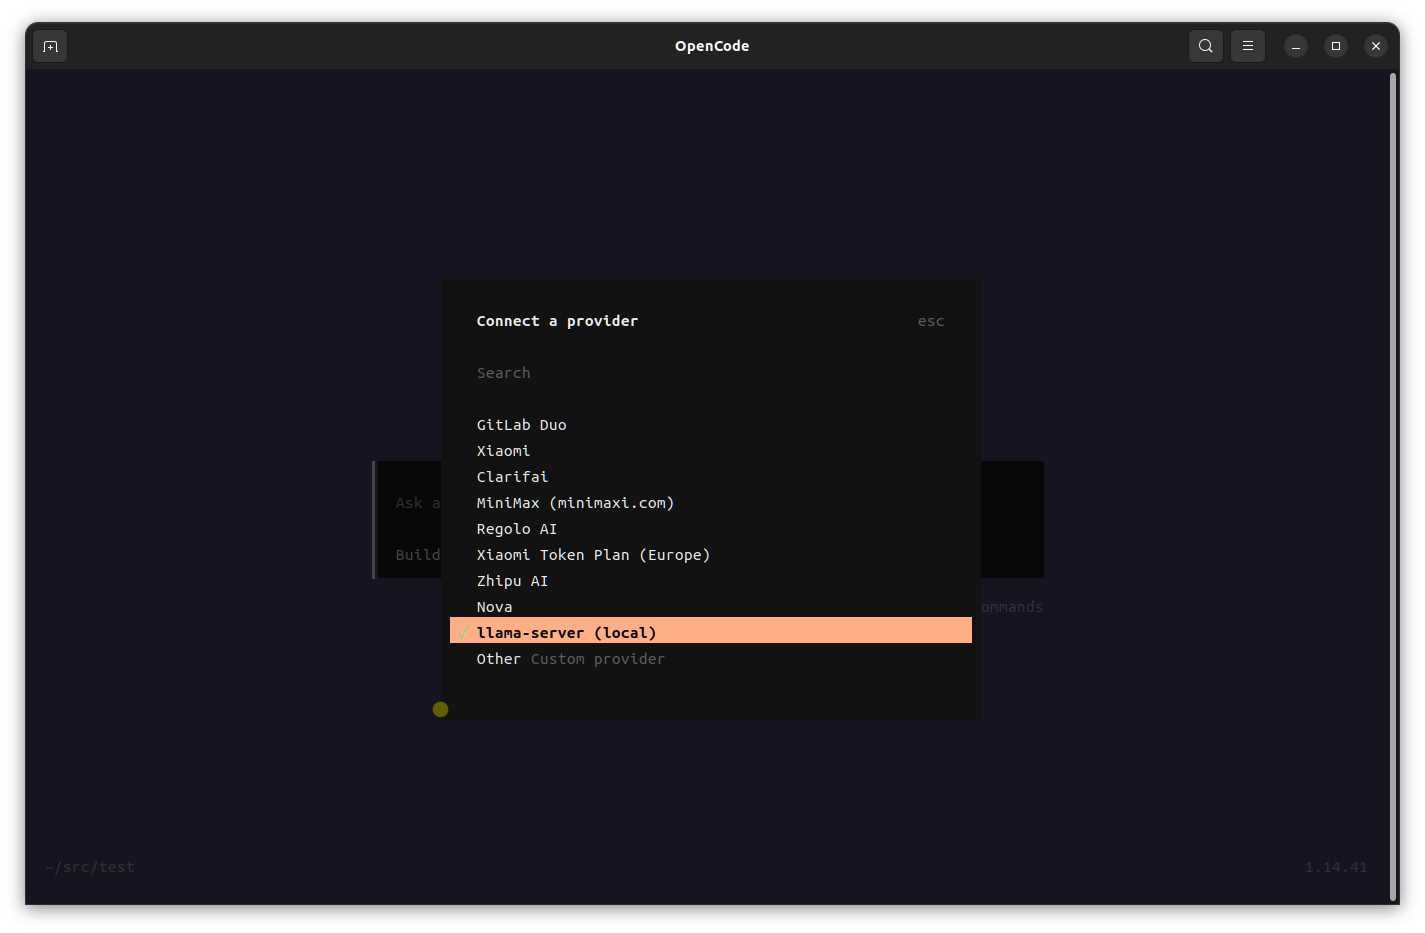
Task: Select MiniMax (minimaxi.com) provider
Action: point(710,503)
